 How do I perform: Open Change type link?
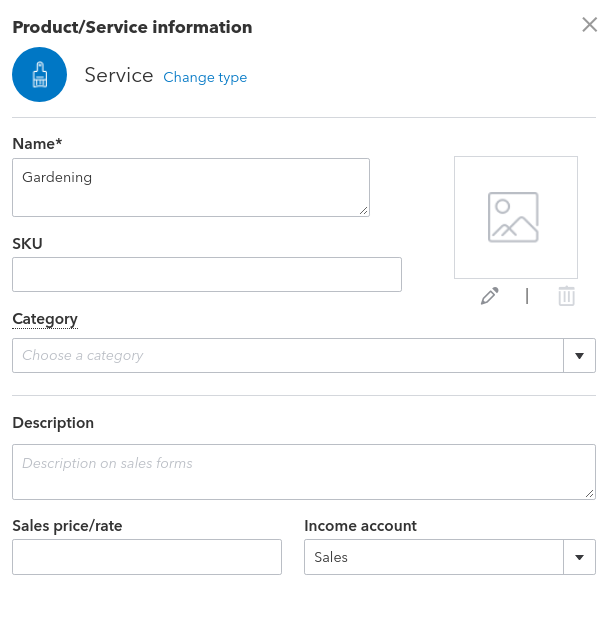point(205,77)
